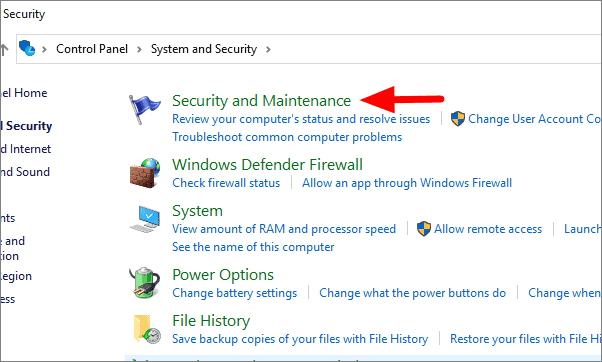This screenshot has height=362, width=602.
Task: Click the Security and Maintenance flag icon
Action: pos(144,109)
